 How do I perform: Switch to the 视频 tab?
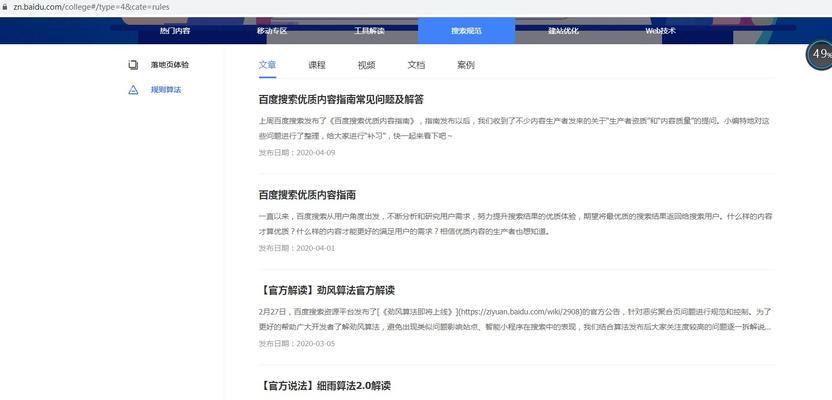coord(367,65)
